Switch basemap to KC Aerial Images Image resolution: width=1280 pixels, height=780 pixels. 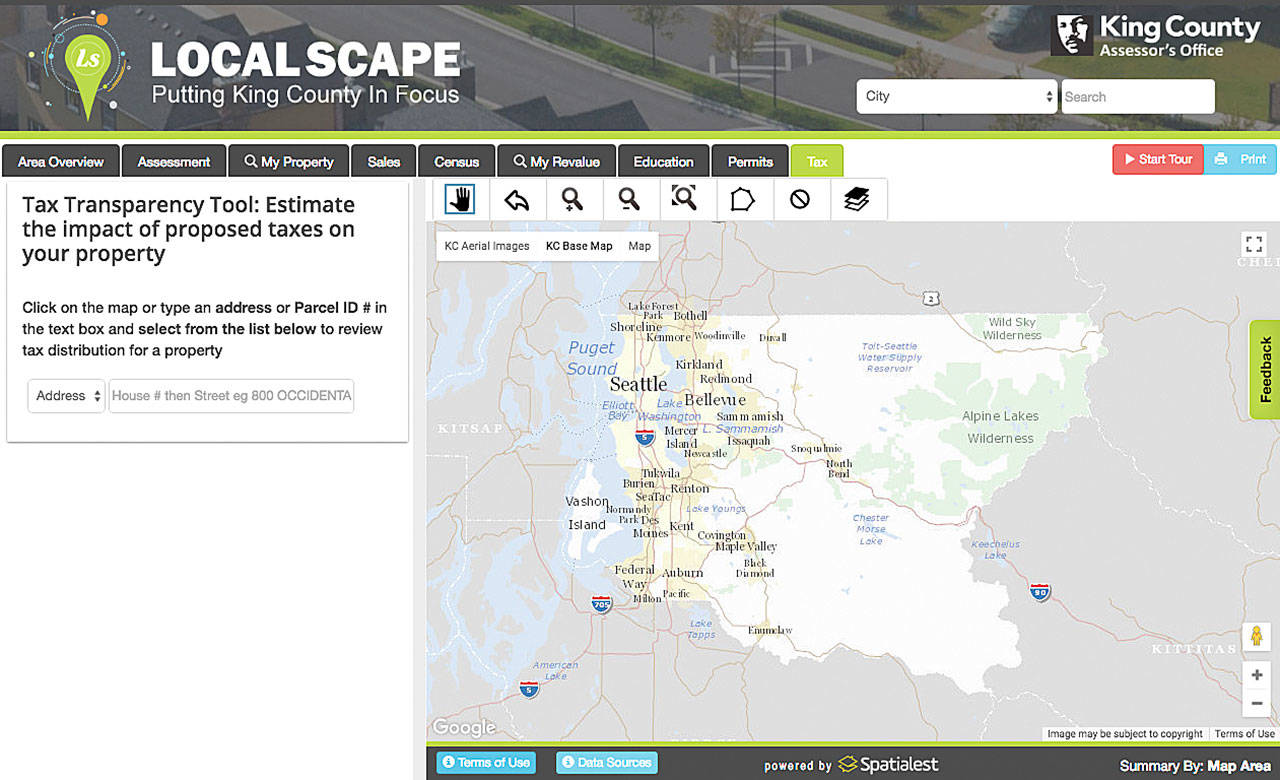[486, 245]
